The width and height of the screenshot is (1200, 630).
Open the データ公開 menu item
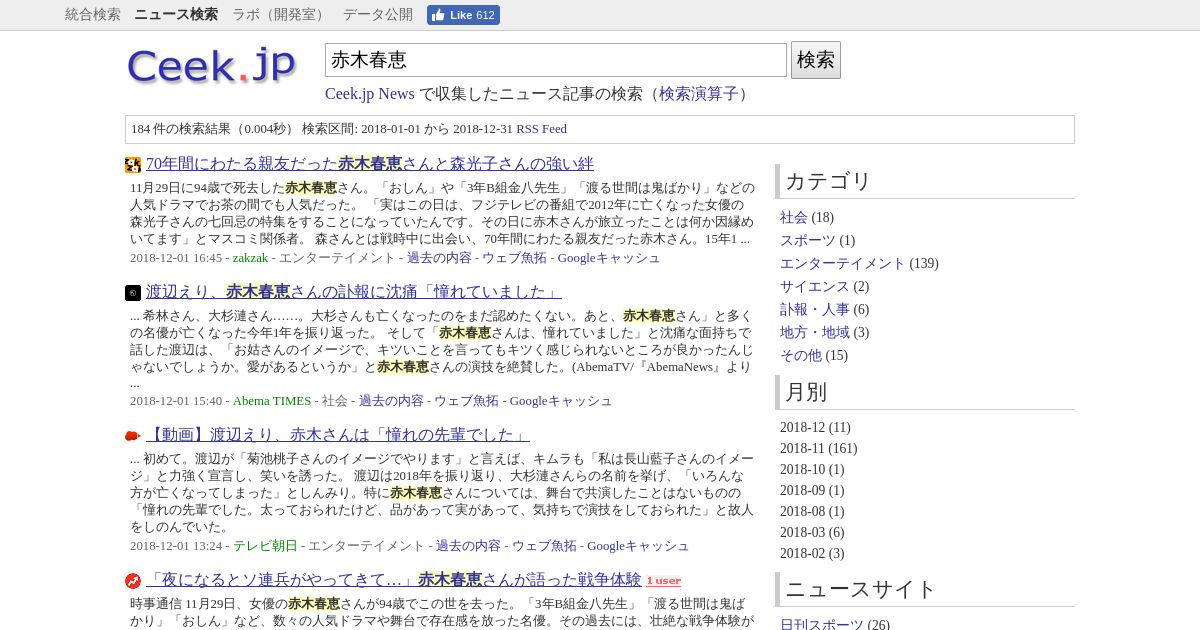378,14
